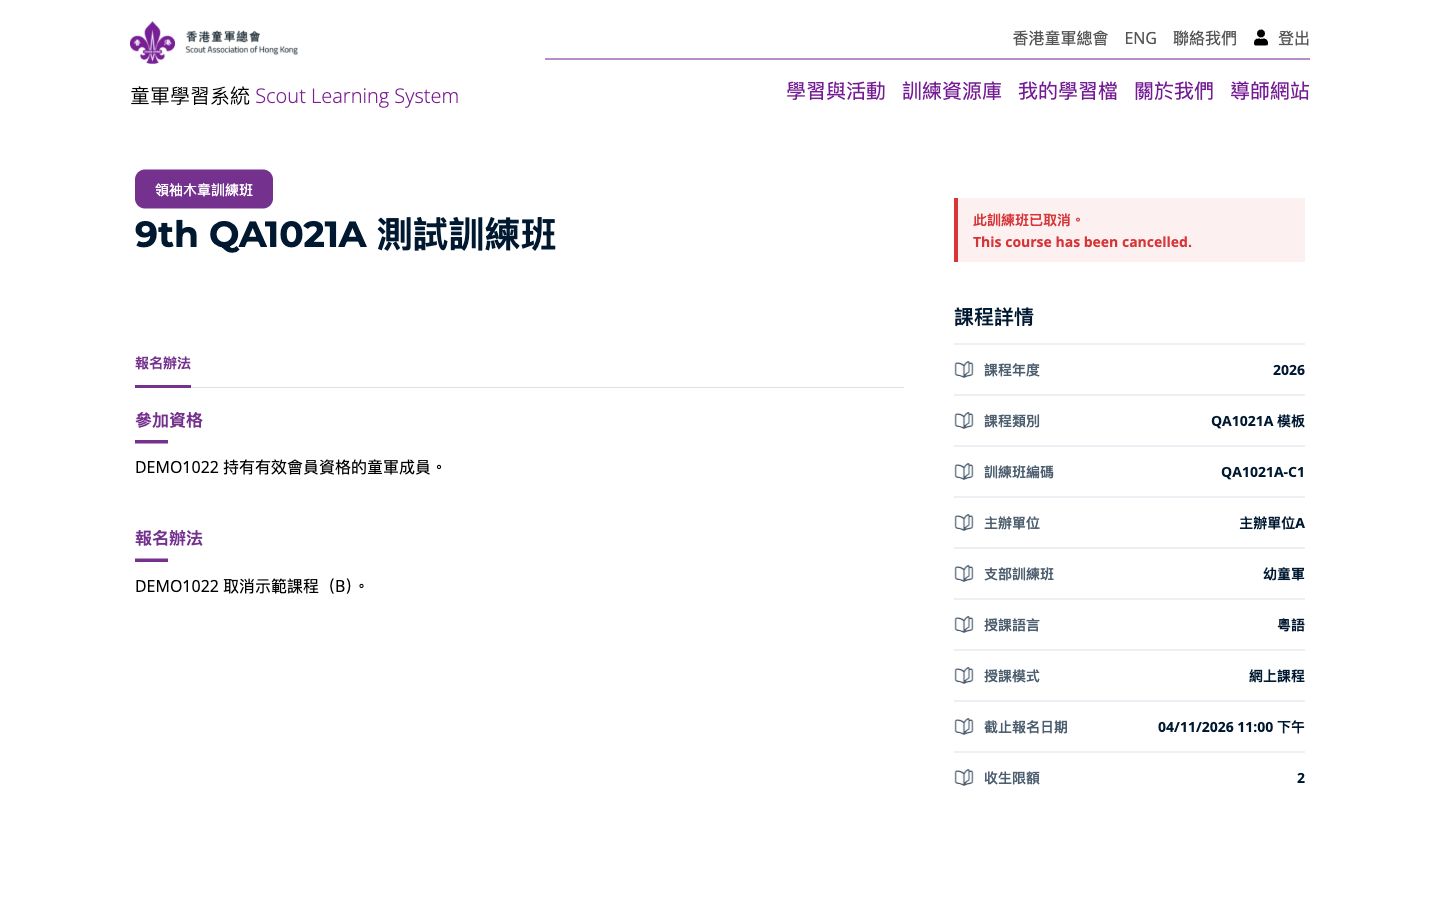Click the eligibility text about 有效會員資格
The height and width of the screenshot is (900, 1440).
(290, 467)
